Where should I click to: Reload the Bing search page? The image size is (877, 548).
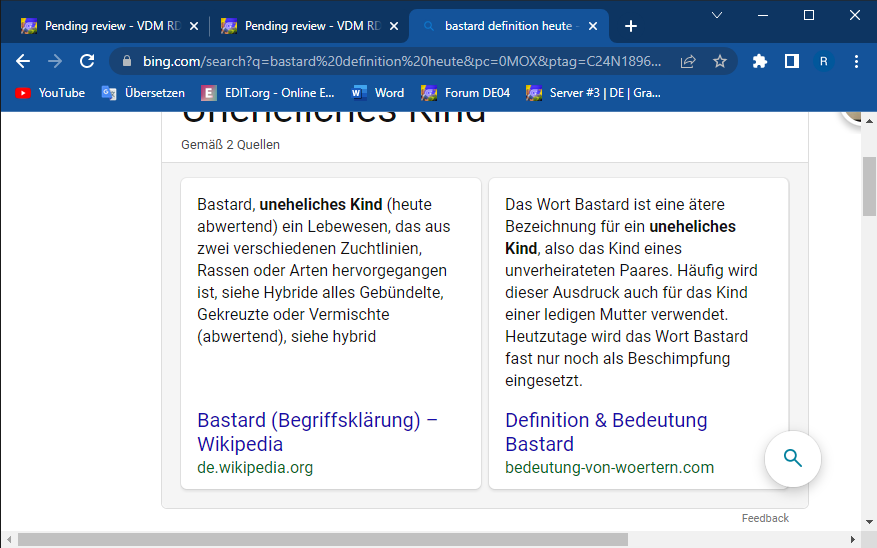[x=87, y=61]
